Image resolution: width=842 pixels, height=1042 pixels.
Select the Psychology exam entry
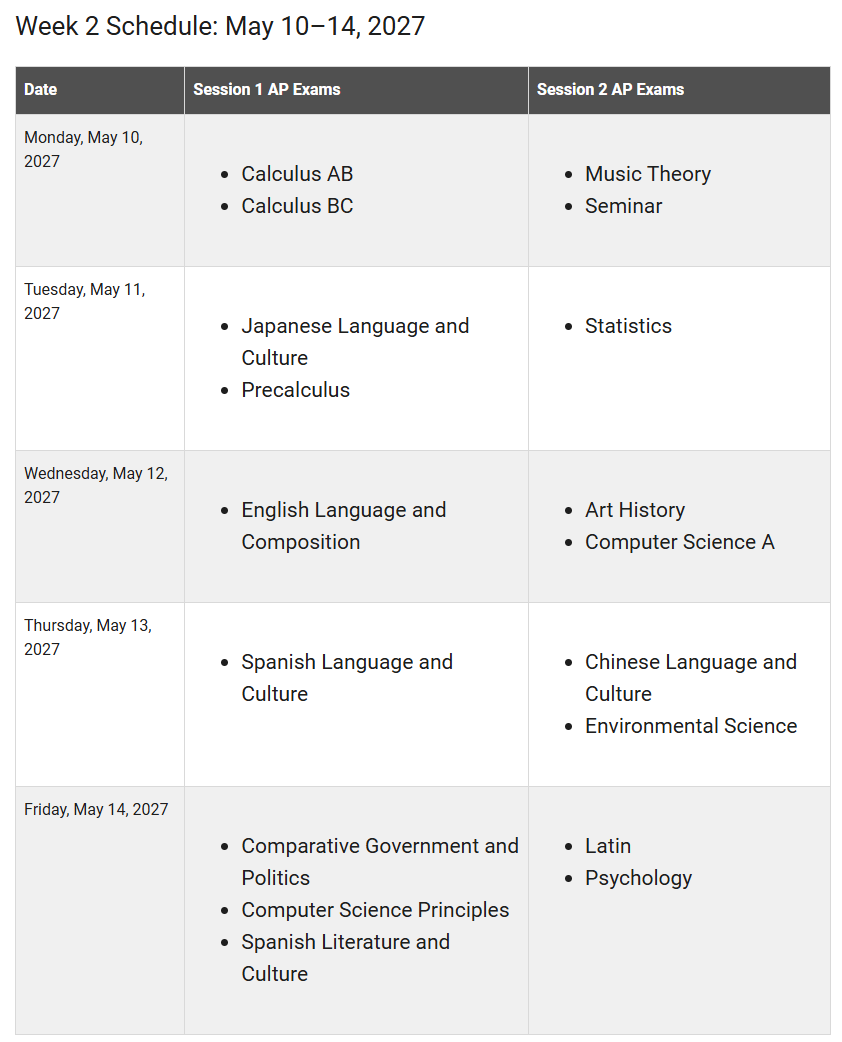[x=639, y=878]
